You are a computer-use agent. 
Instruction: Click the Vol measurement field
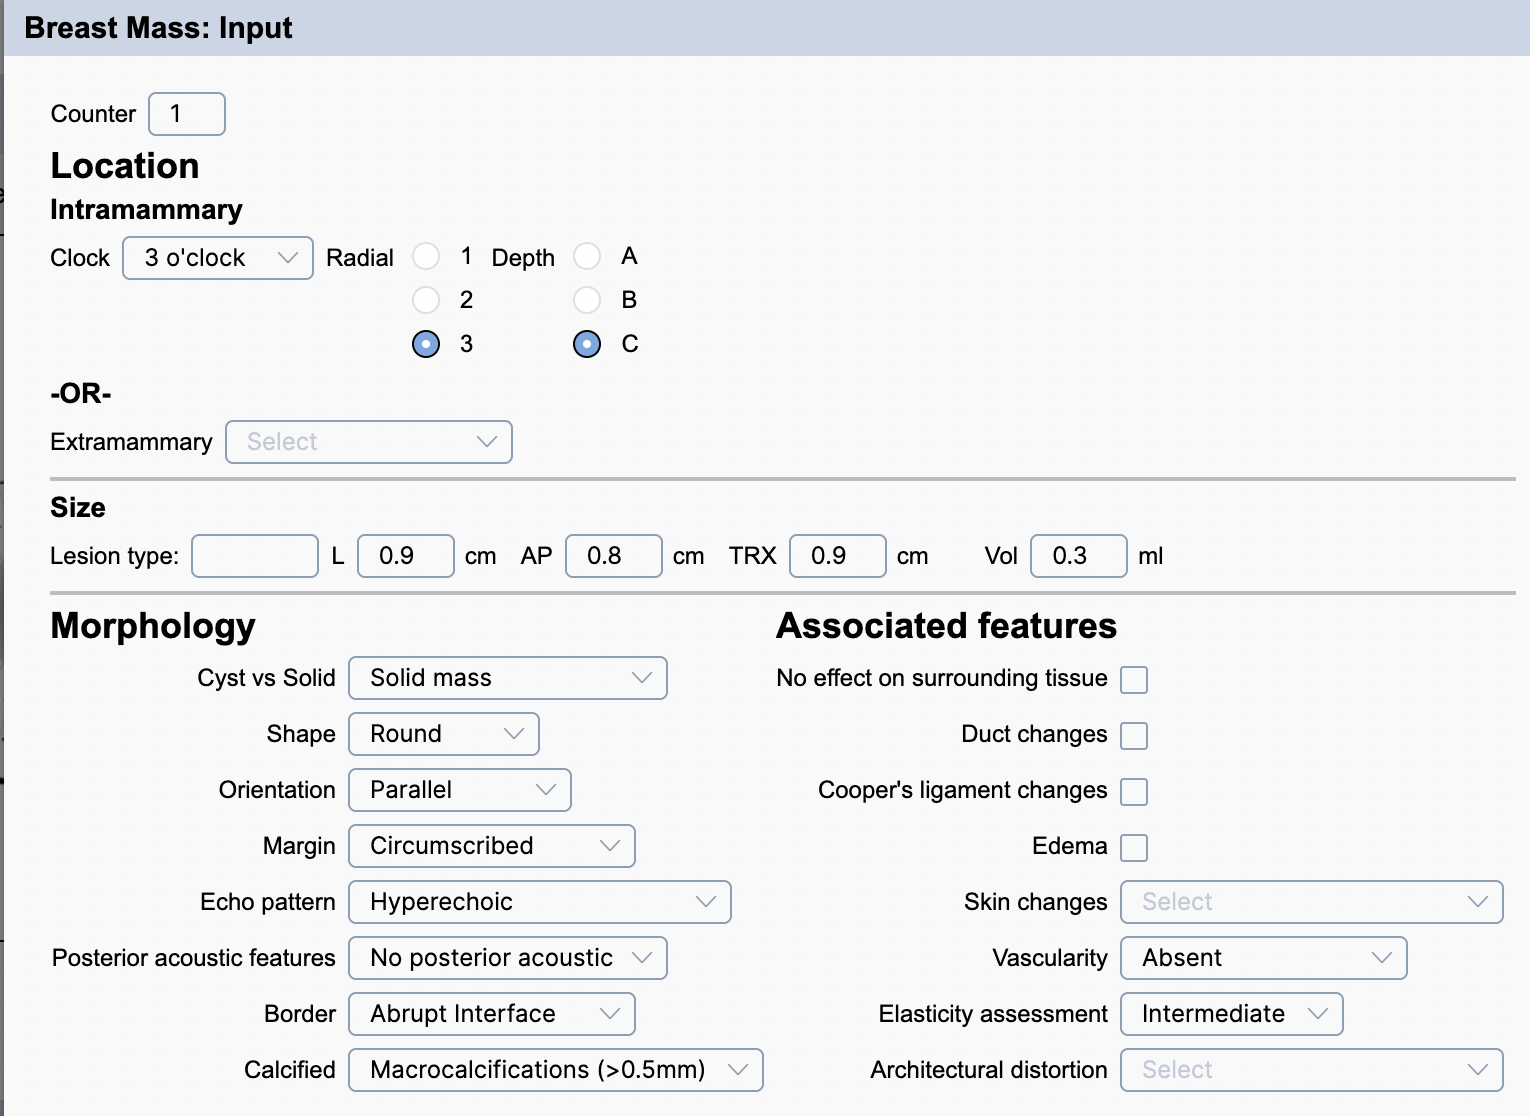(1078, 556)
